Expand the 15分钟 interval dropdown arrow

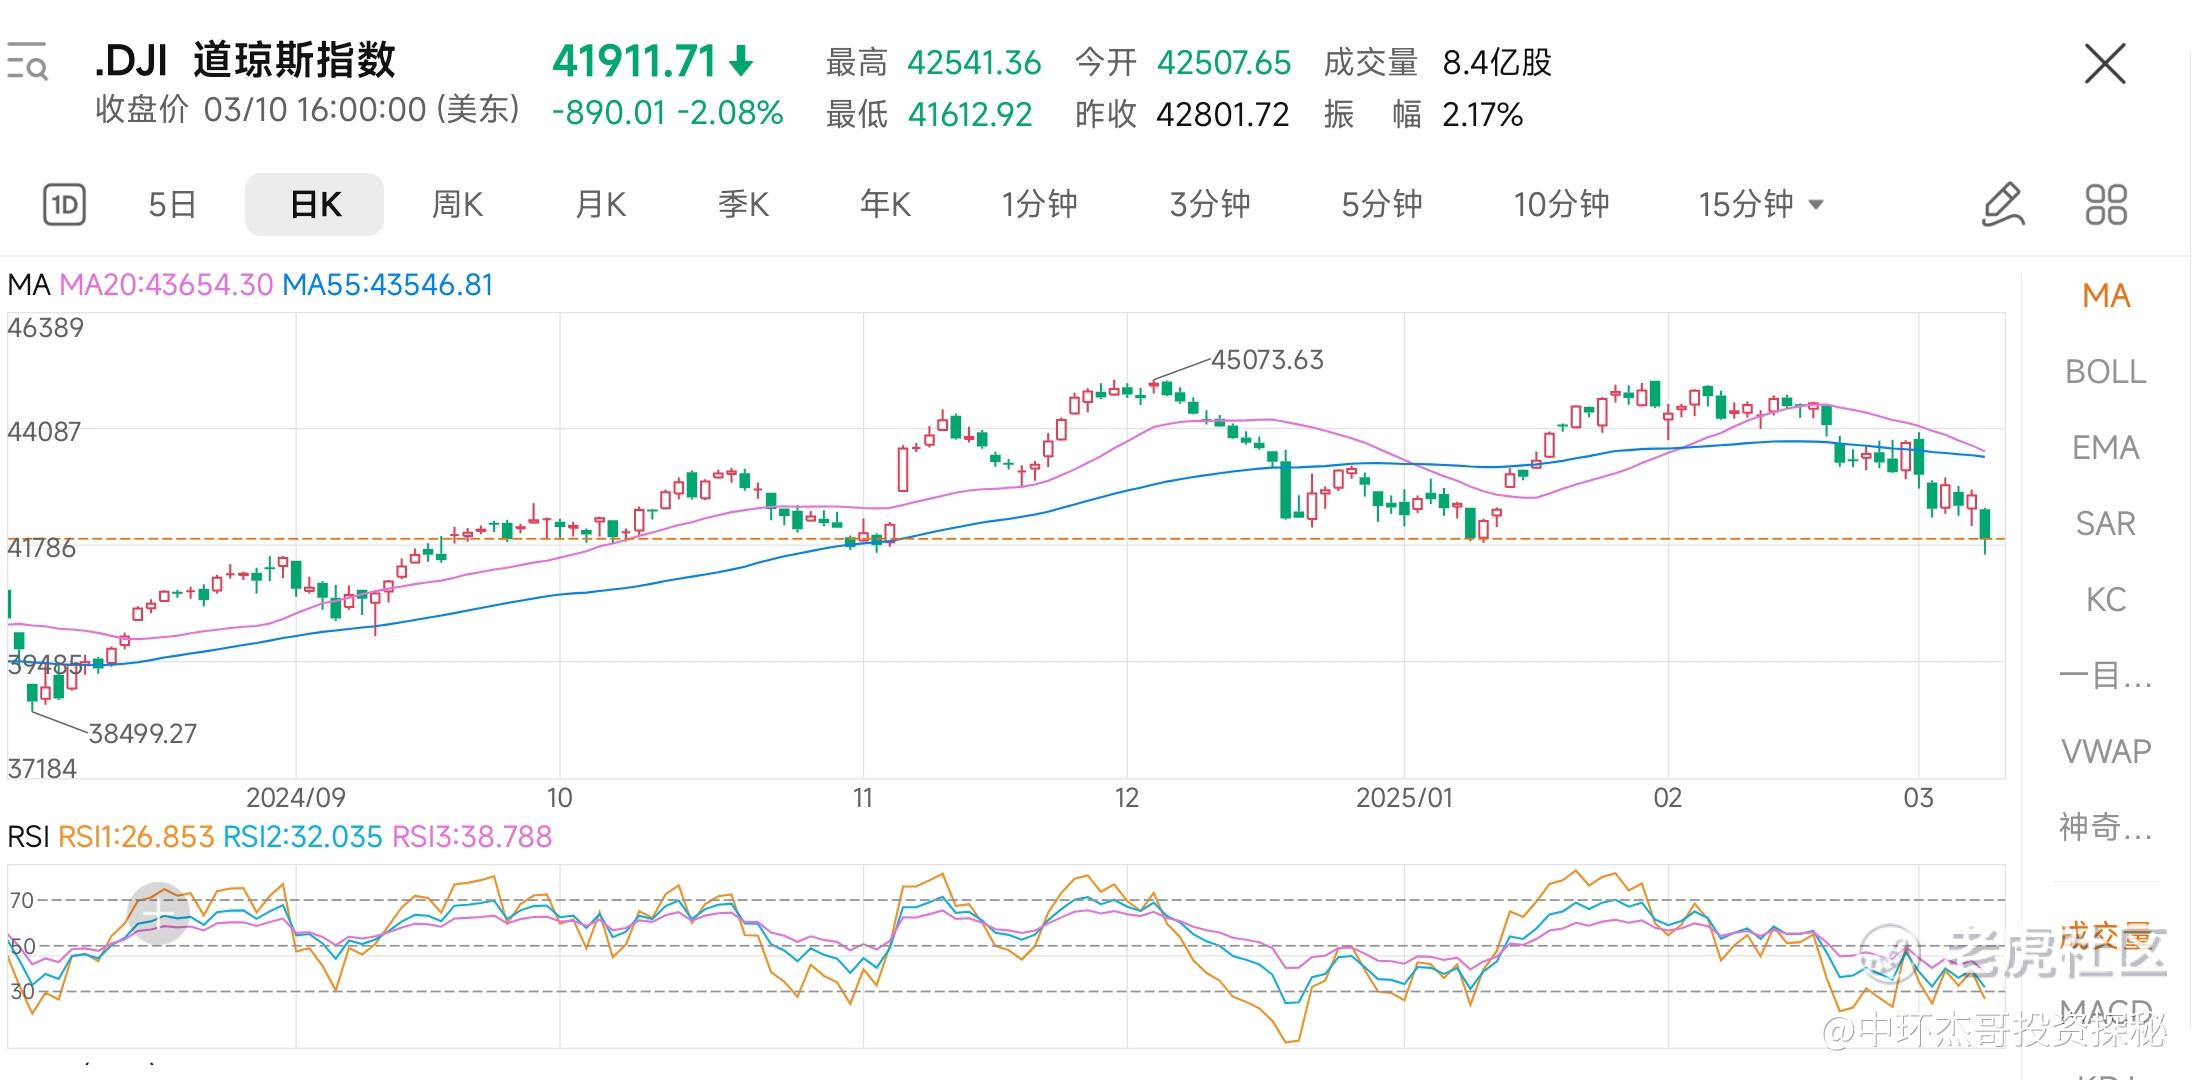pos(1817,205)
